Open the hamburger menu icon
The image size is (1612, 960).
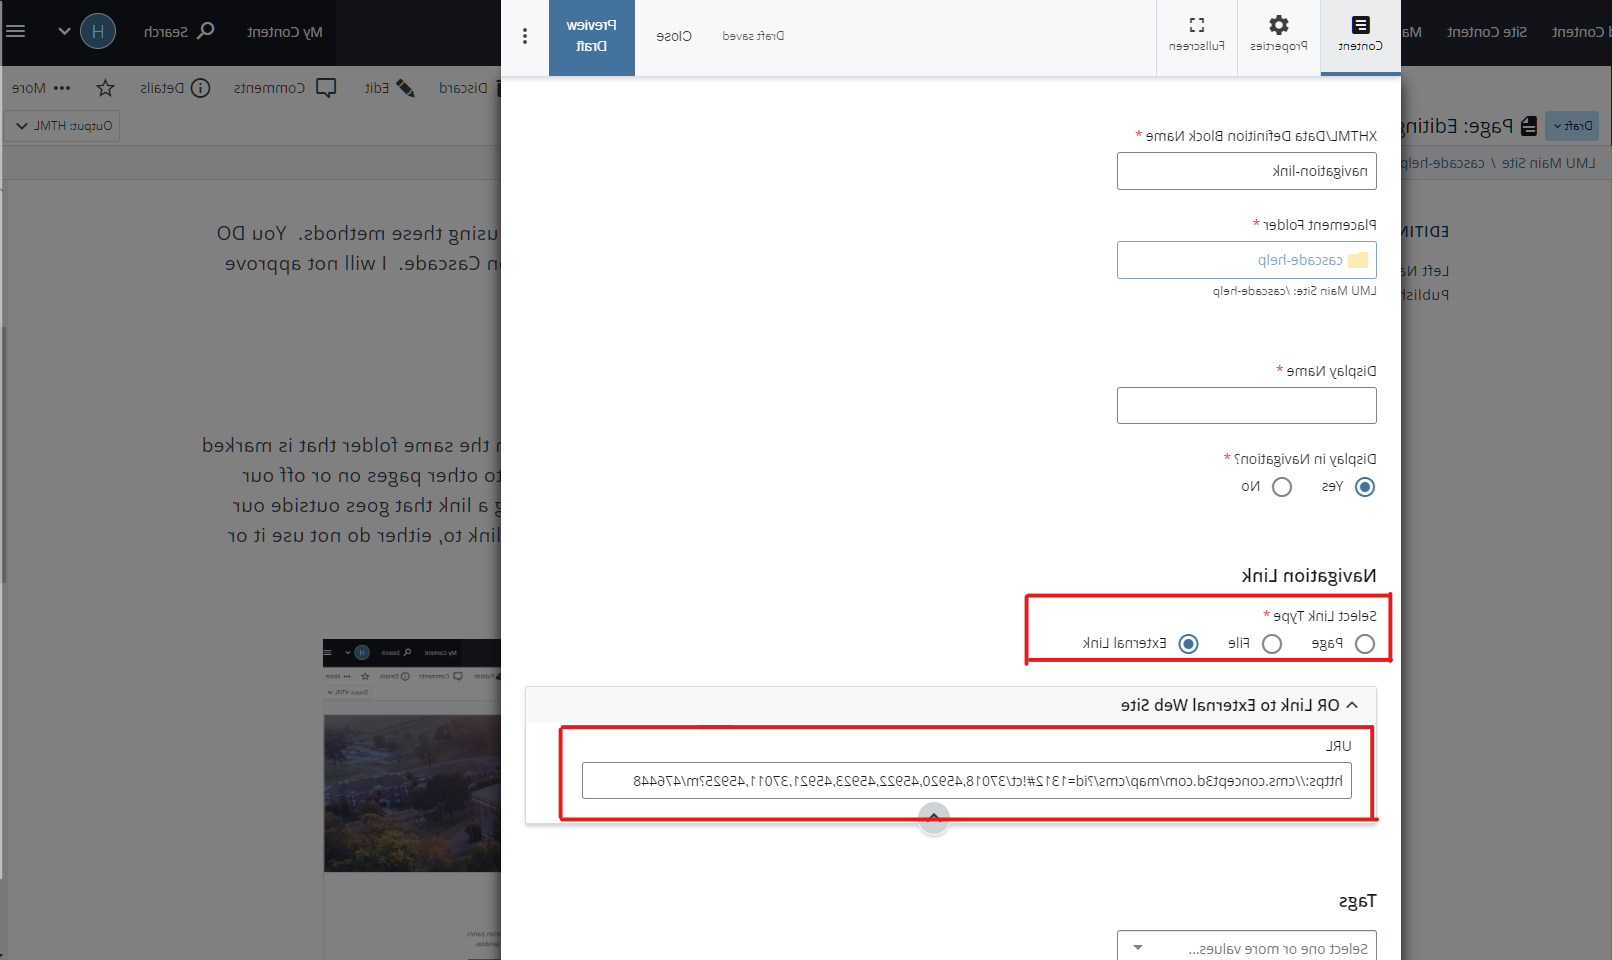point(15,31)
